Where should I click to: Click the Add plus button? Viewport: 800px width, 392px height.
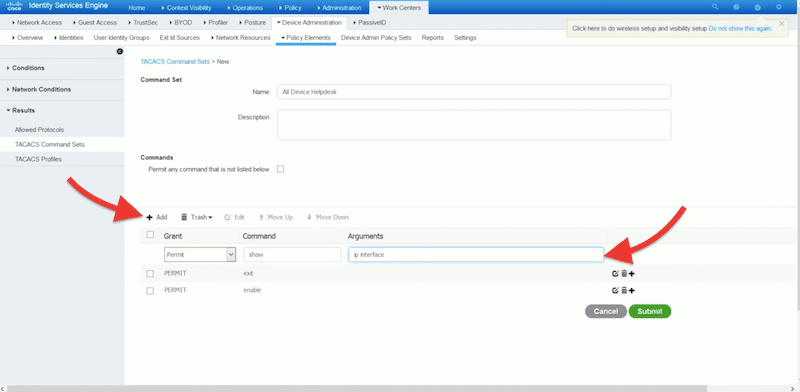click(x=157, y=217)
